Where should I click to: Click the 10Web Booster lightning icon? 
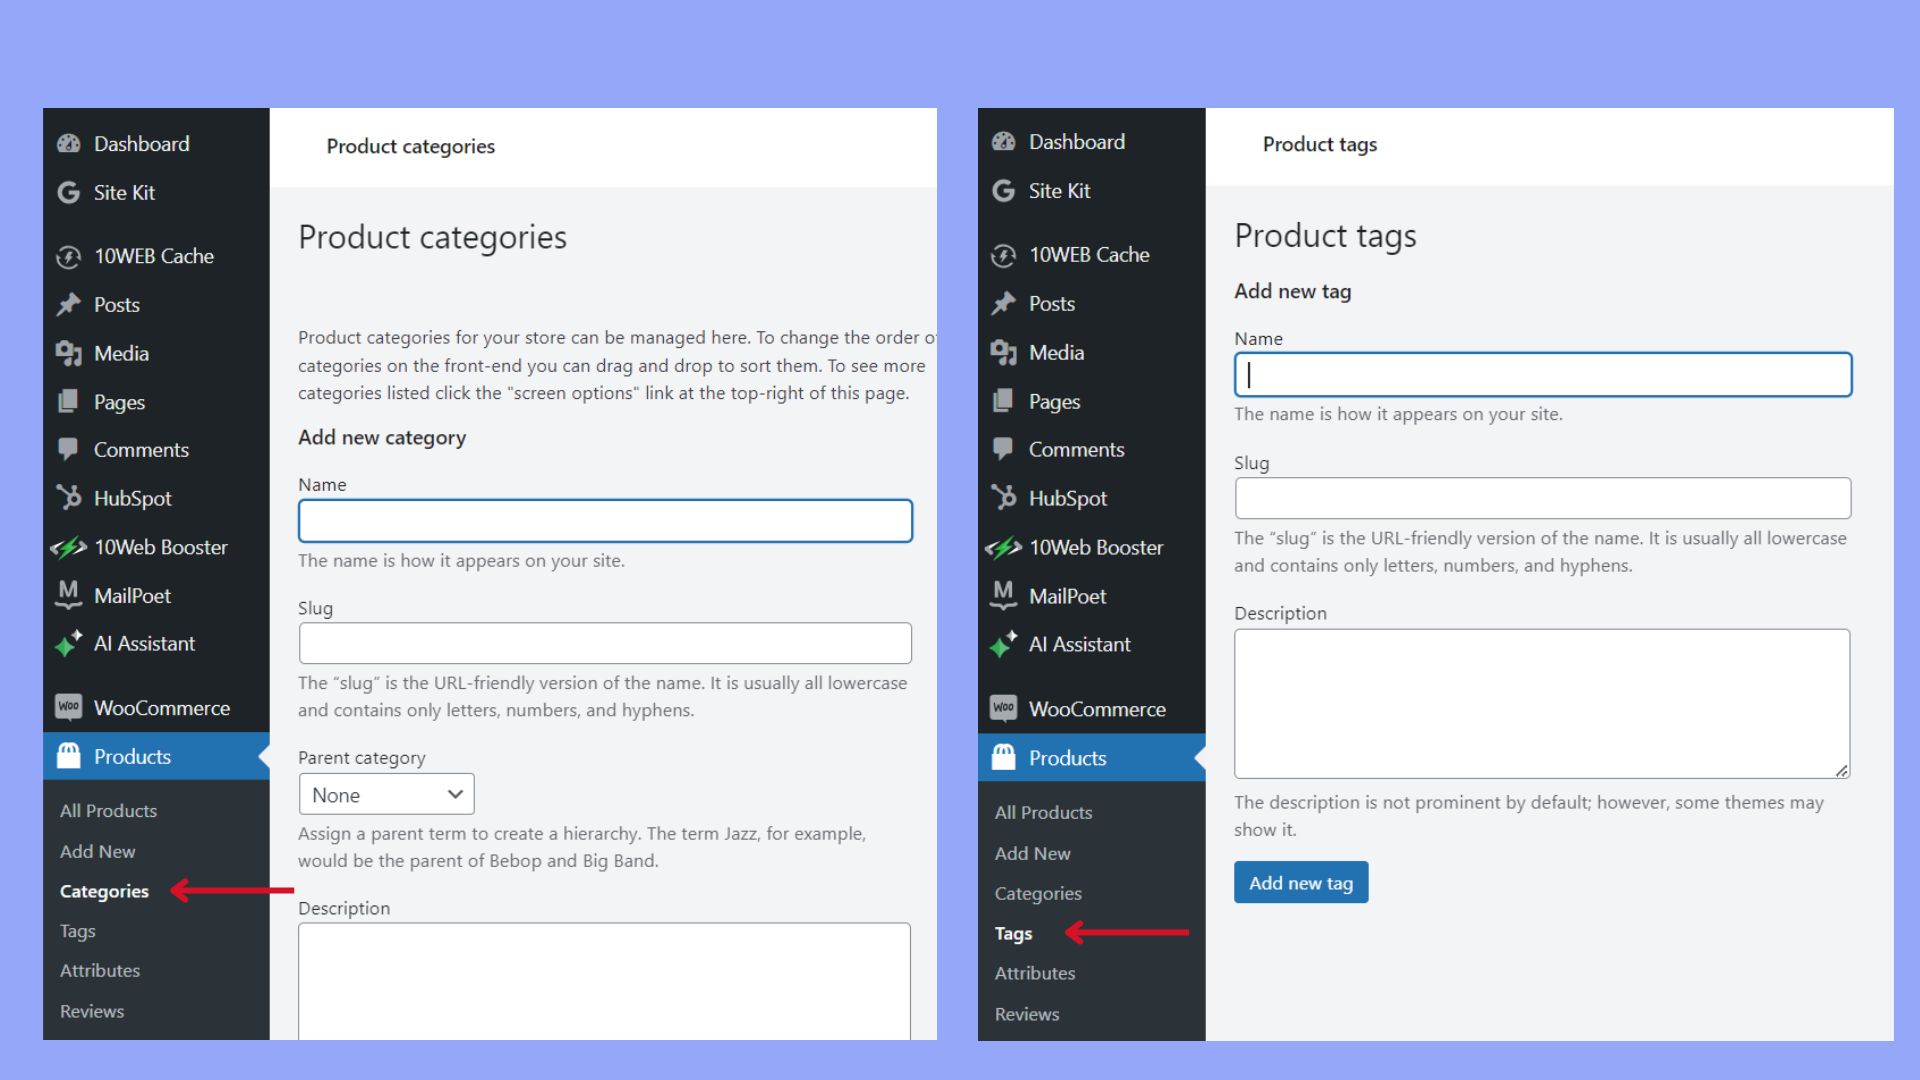pyautogui.click(x=66, y=547)
